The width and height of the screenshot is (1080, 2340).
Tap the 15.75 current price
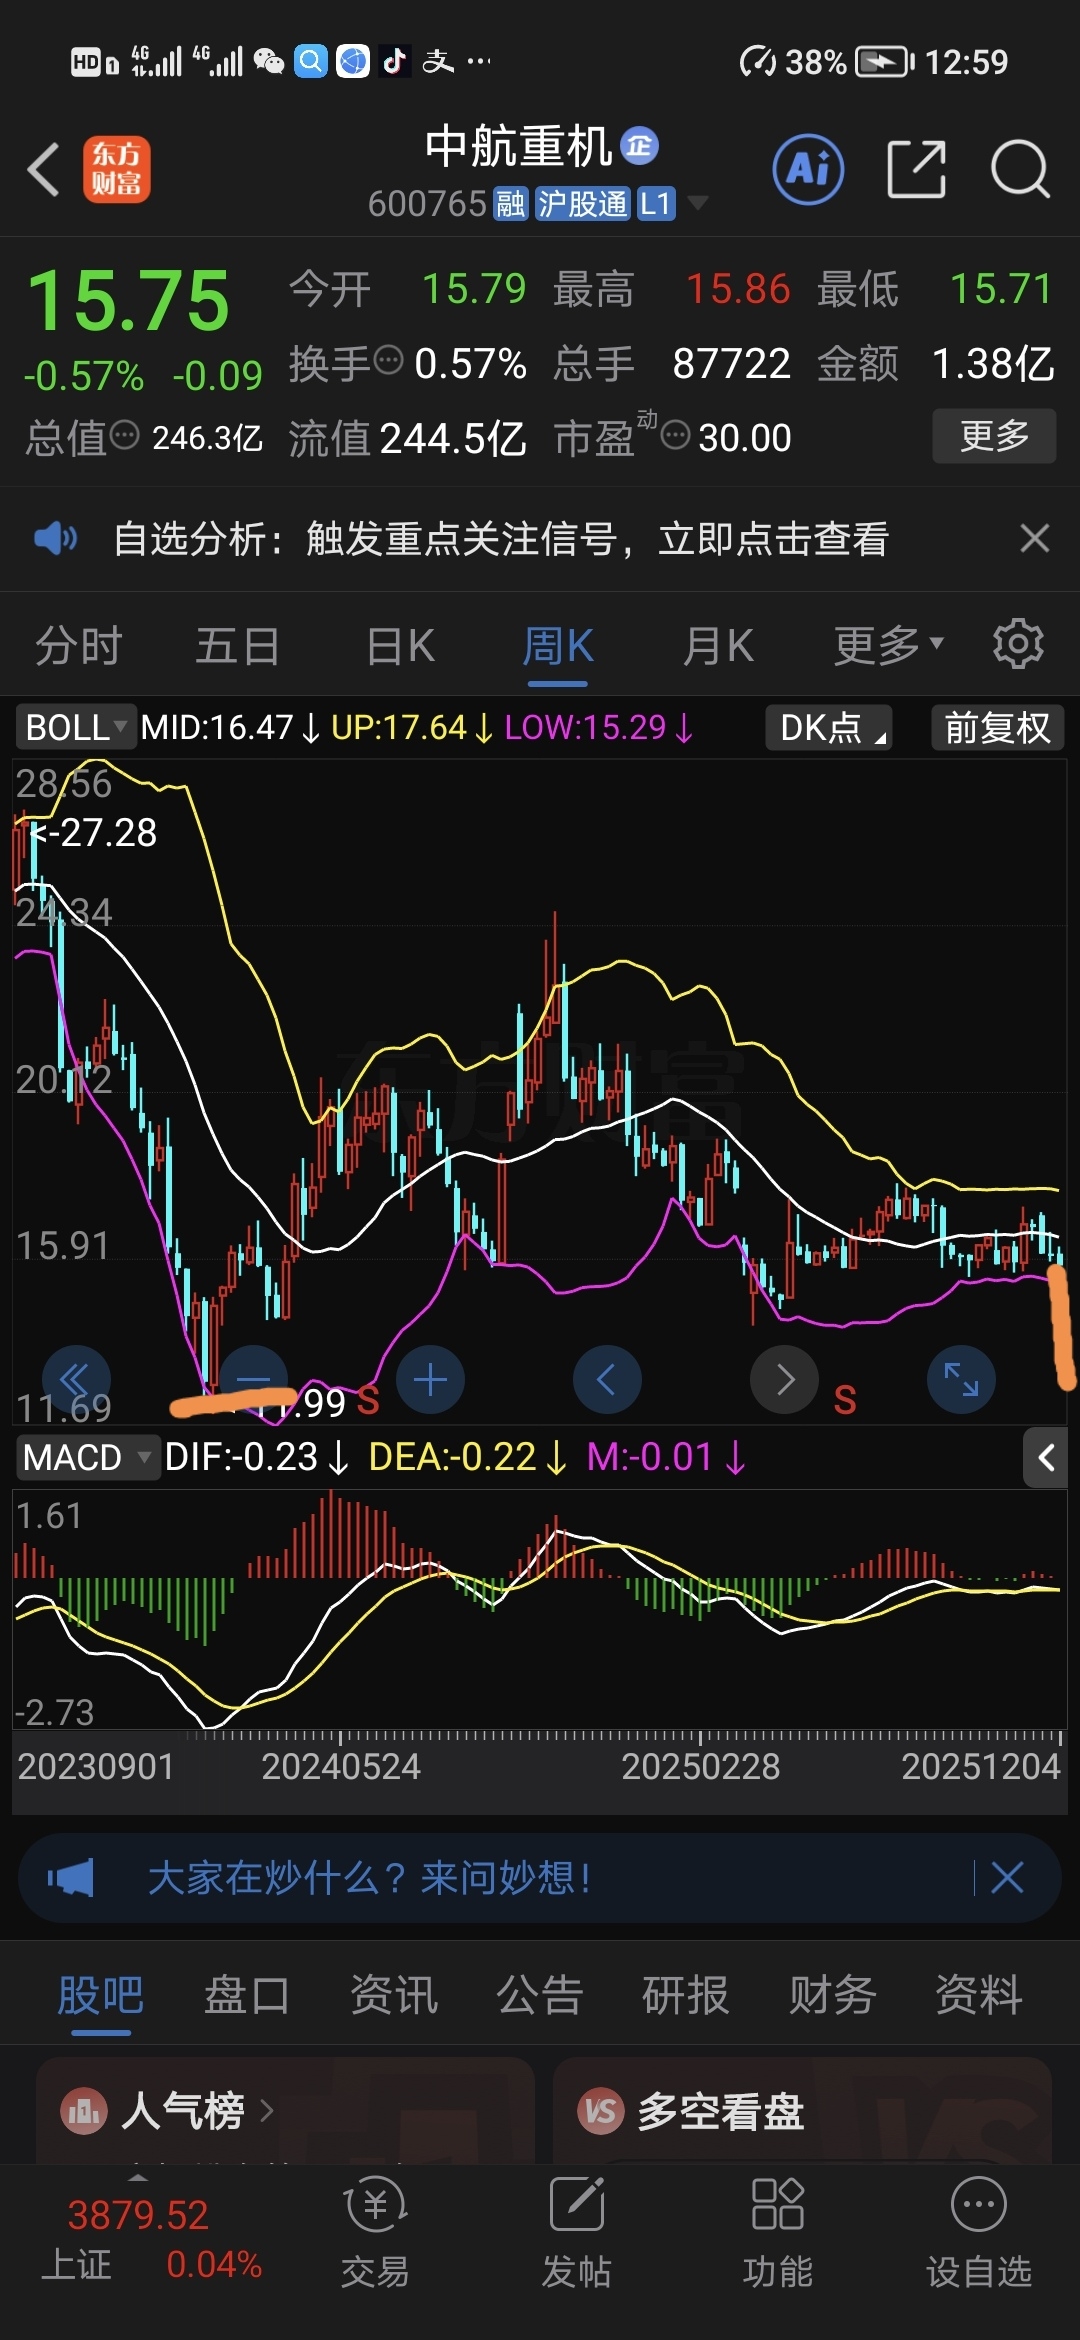click(128, 300)
